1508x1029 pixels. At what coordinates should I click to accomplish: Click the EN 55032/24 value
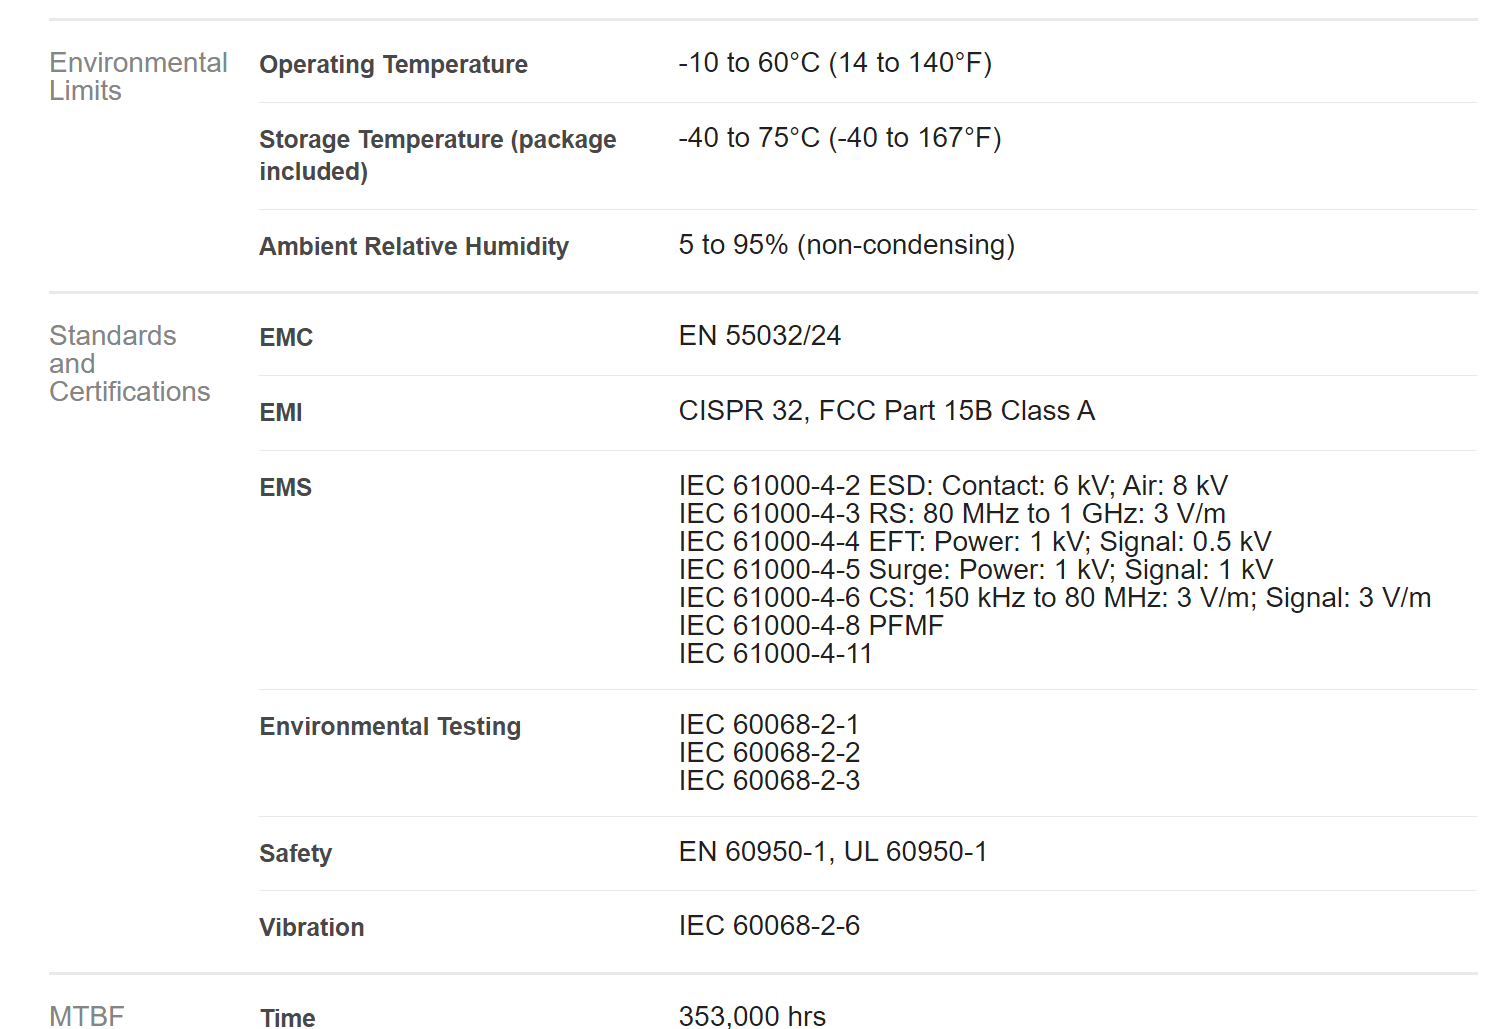(759, 336)
